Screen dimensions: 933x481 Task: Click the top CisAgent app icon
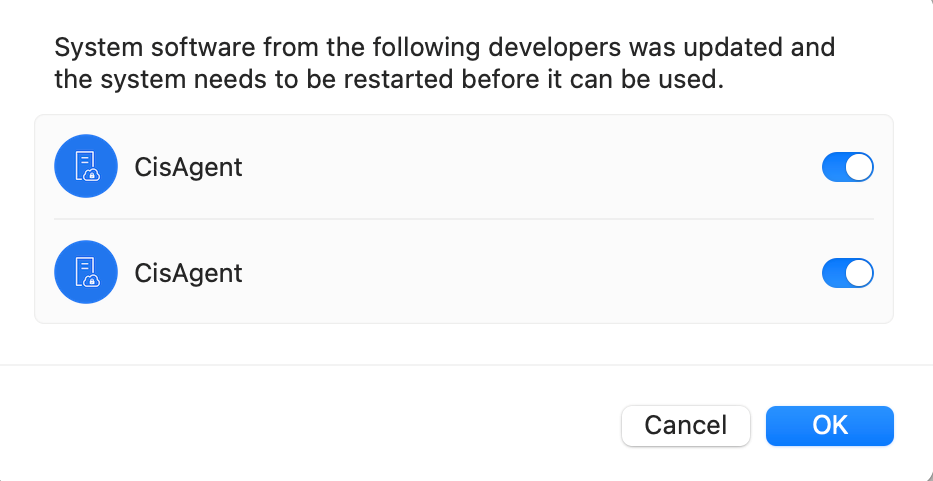click(x=85, y=167)
